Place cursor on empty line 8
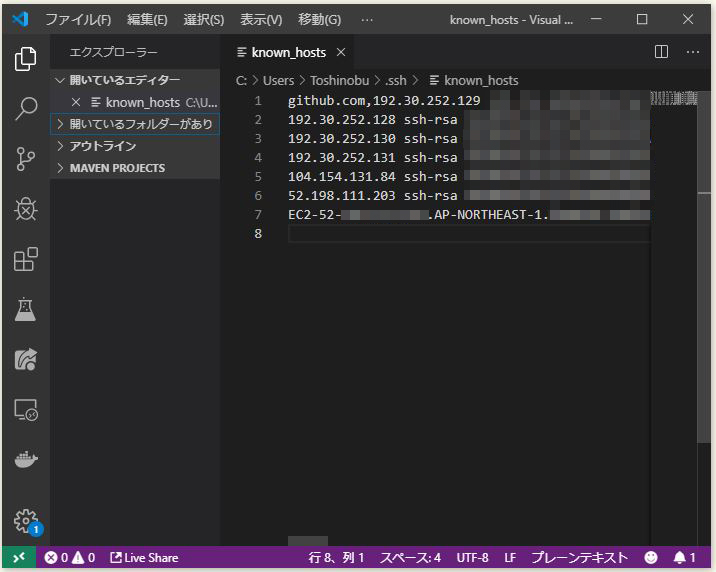Viewport: 716px width, 572px height. (x=469, y=234)
